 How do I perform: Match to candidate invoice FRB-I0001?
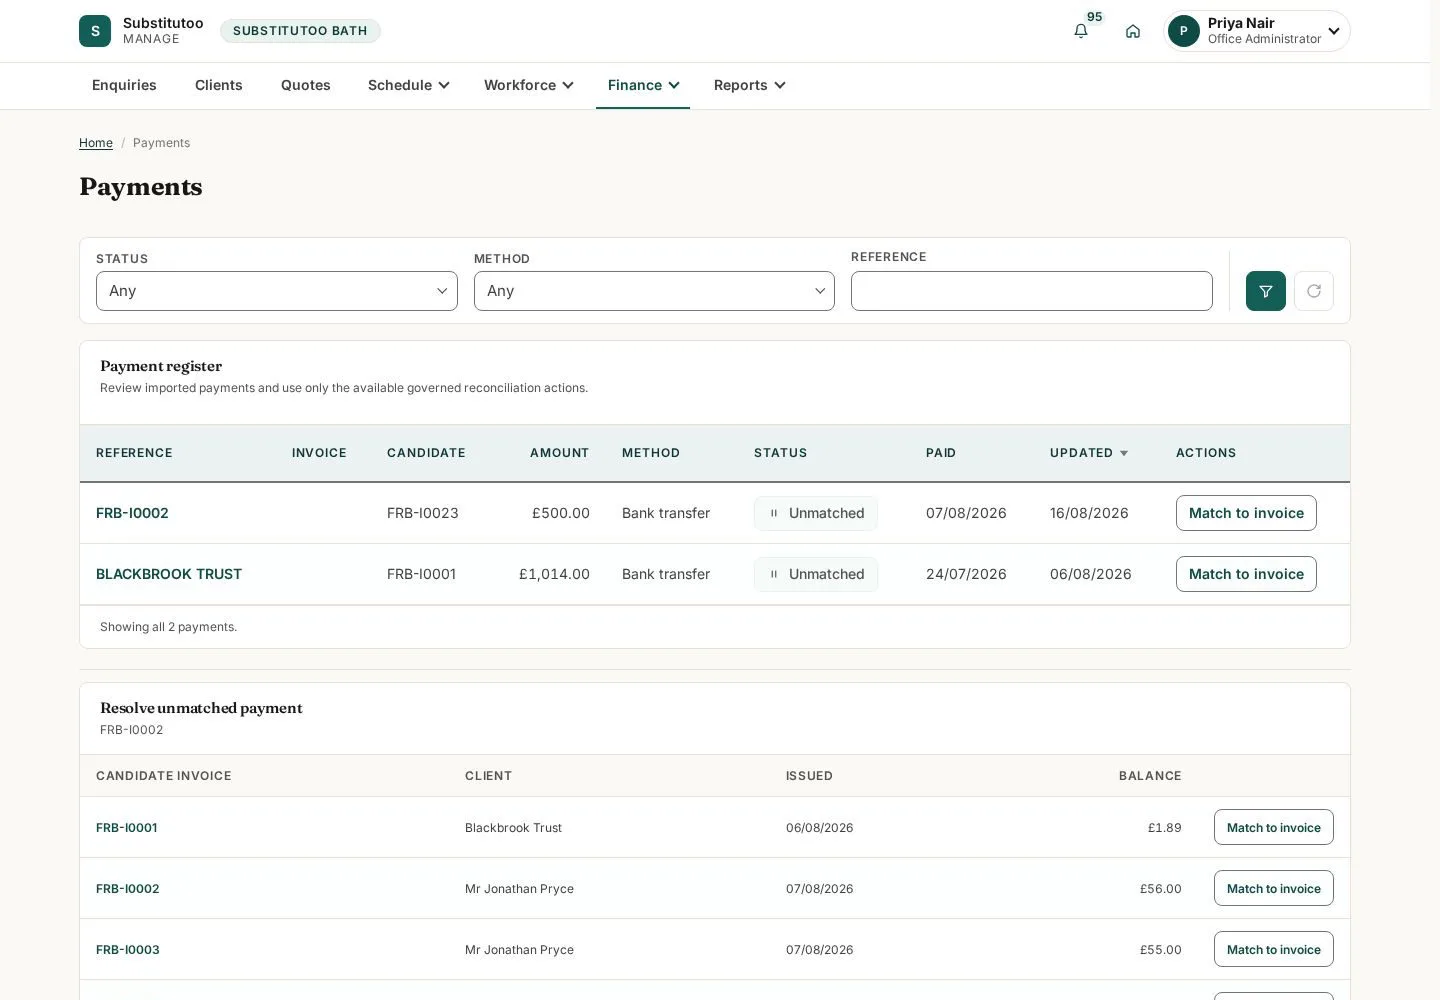1274,827
